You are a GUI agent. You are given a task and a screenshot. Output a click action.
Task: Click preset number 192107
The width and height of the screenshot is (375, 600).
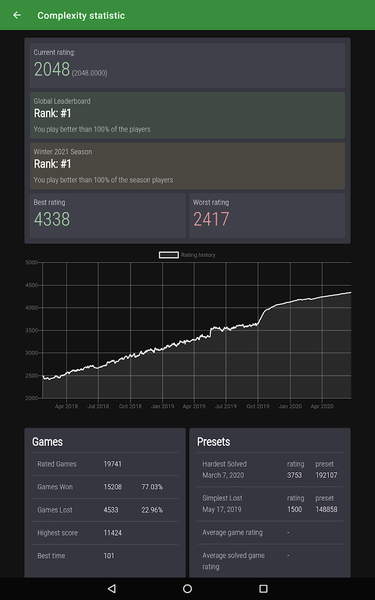point(326,475)
